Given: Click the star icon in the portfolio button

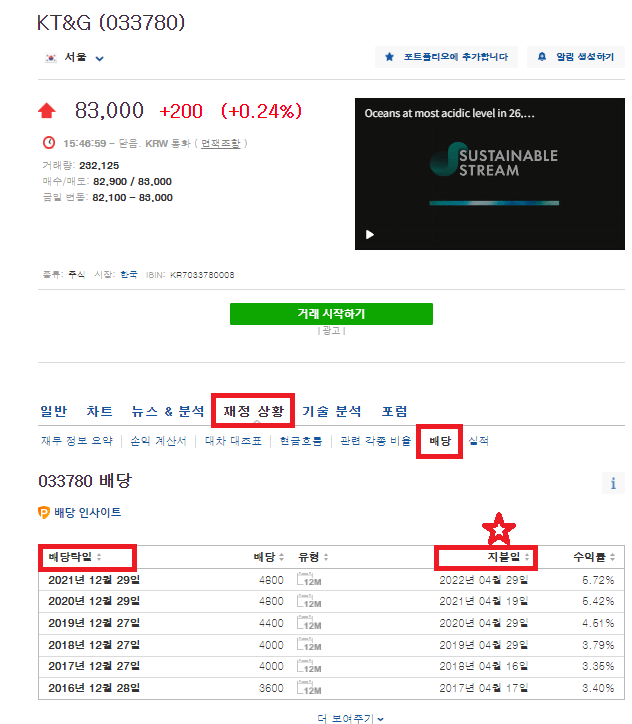Looking at the screenshot, I should point(389,57).
